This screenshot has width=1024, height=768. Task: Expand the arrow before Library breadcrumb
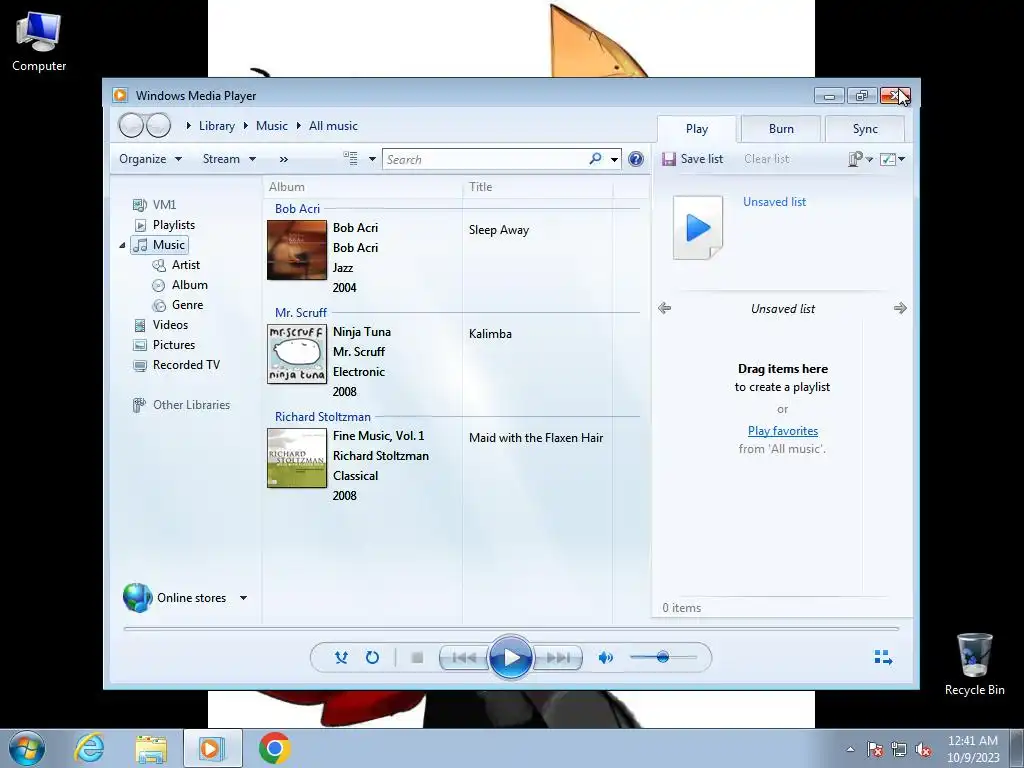[x=188, y=125]
